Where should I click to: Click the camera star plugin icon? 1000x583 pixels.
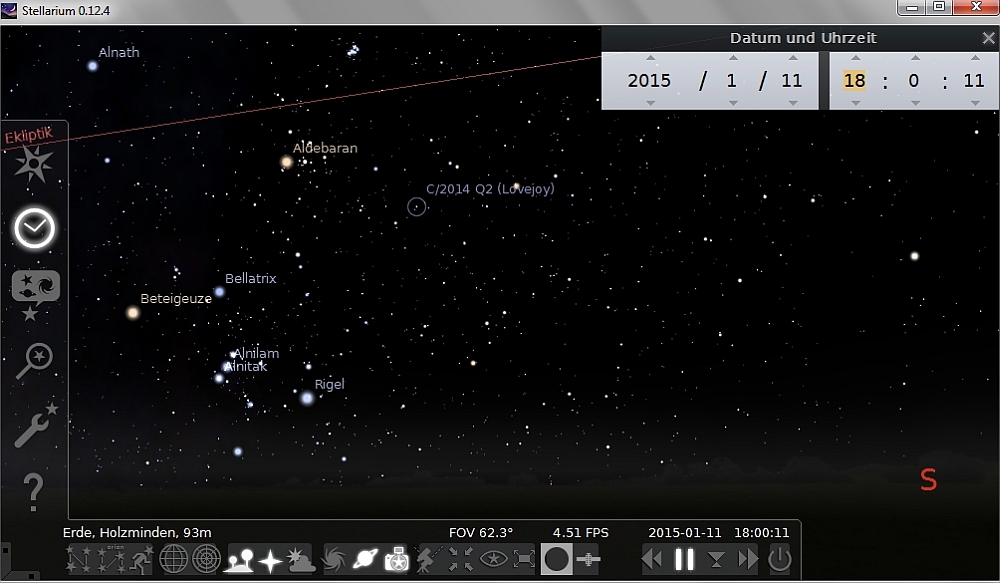point(397,559)
